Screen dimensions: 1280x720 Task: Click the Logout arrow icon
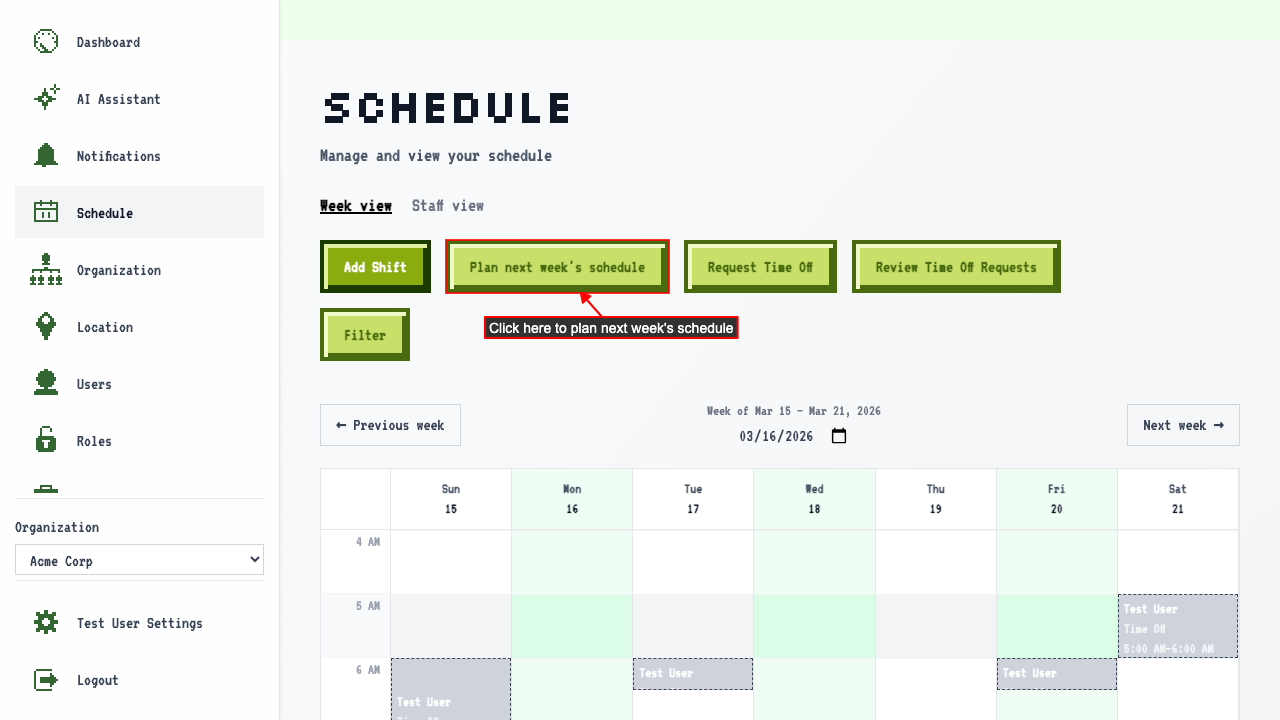46,680
